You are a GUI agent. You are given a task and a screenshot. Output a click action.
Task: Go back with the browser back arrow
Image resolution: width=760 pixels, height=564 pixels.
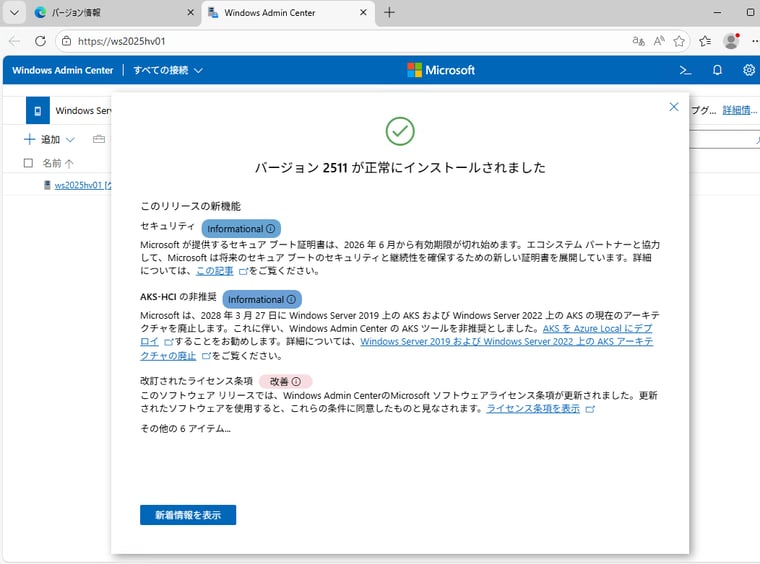pos(15,41)
